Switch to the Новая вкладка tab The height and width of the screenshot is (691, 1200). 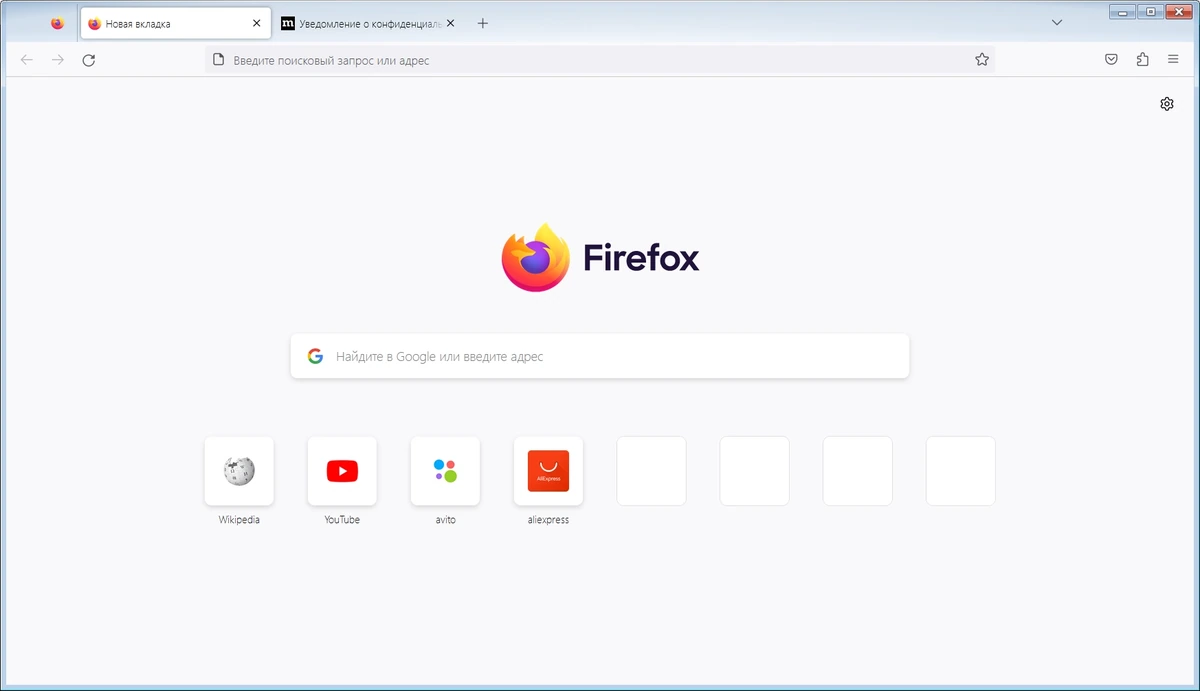(175, 23)
